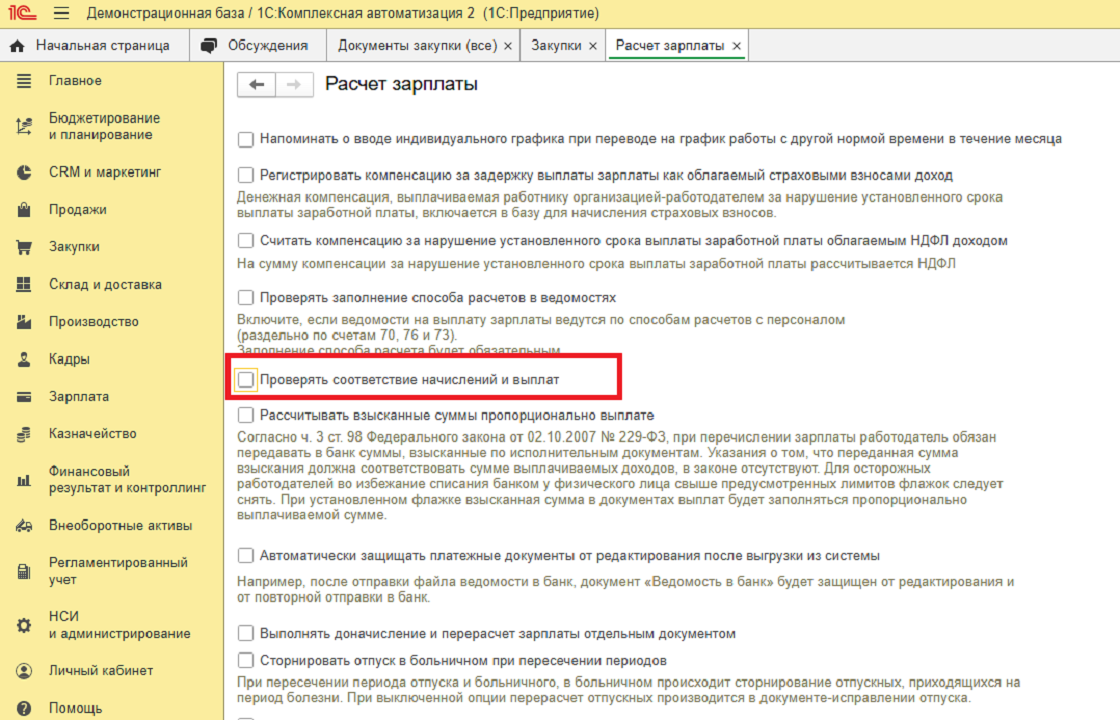Enable 'Проверять соответствие начислений и выплат'
The width and height of the screenshot is (1120, 720).
click(x=246, y=380)
